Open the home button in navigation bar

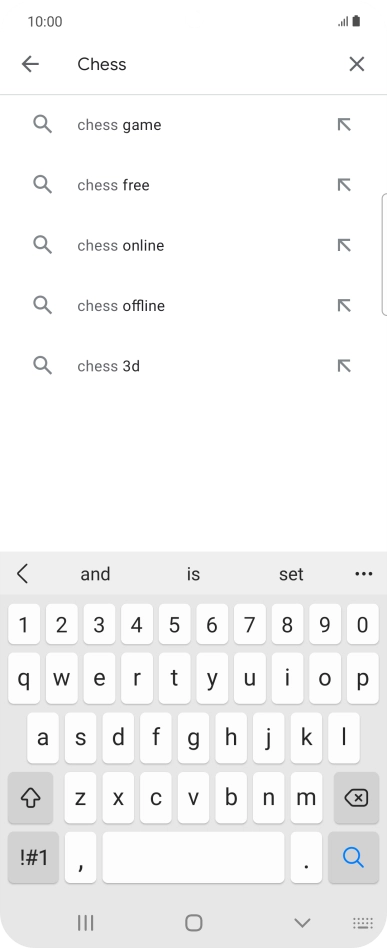(194, 923)
